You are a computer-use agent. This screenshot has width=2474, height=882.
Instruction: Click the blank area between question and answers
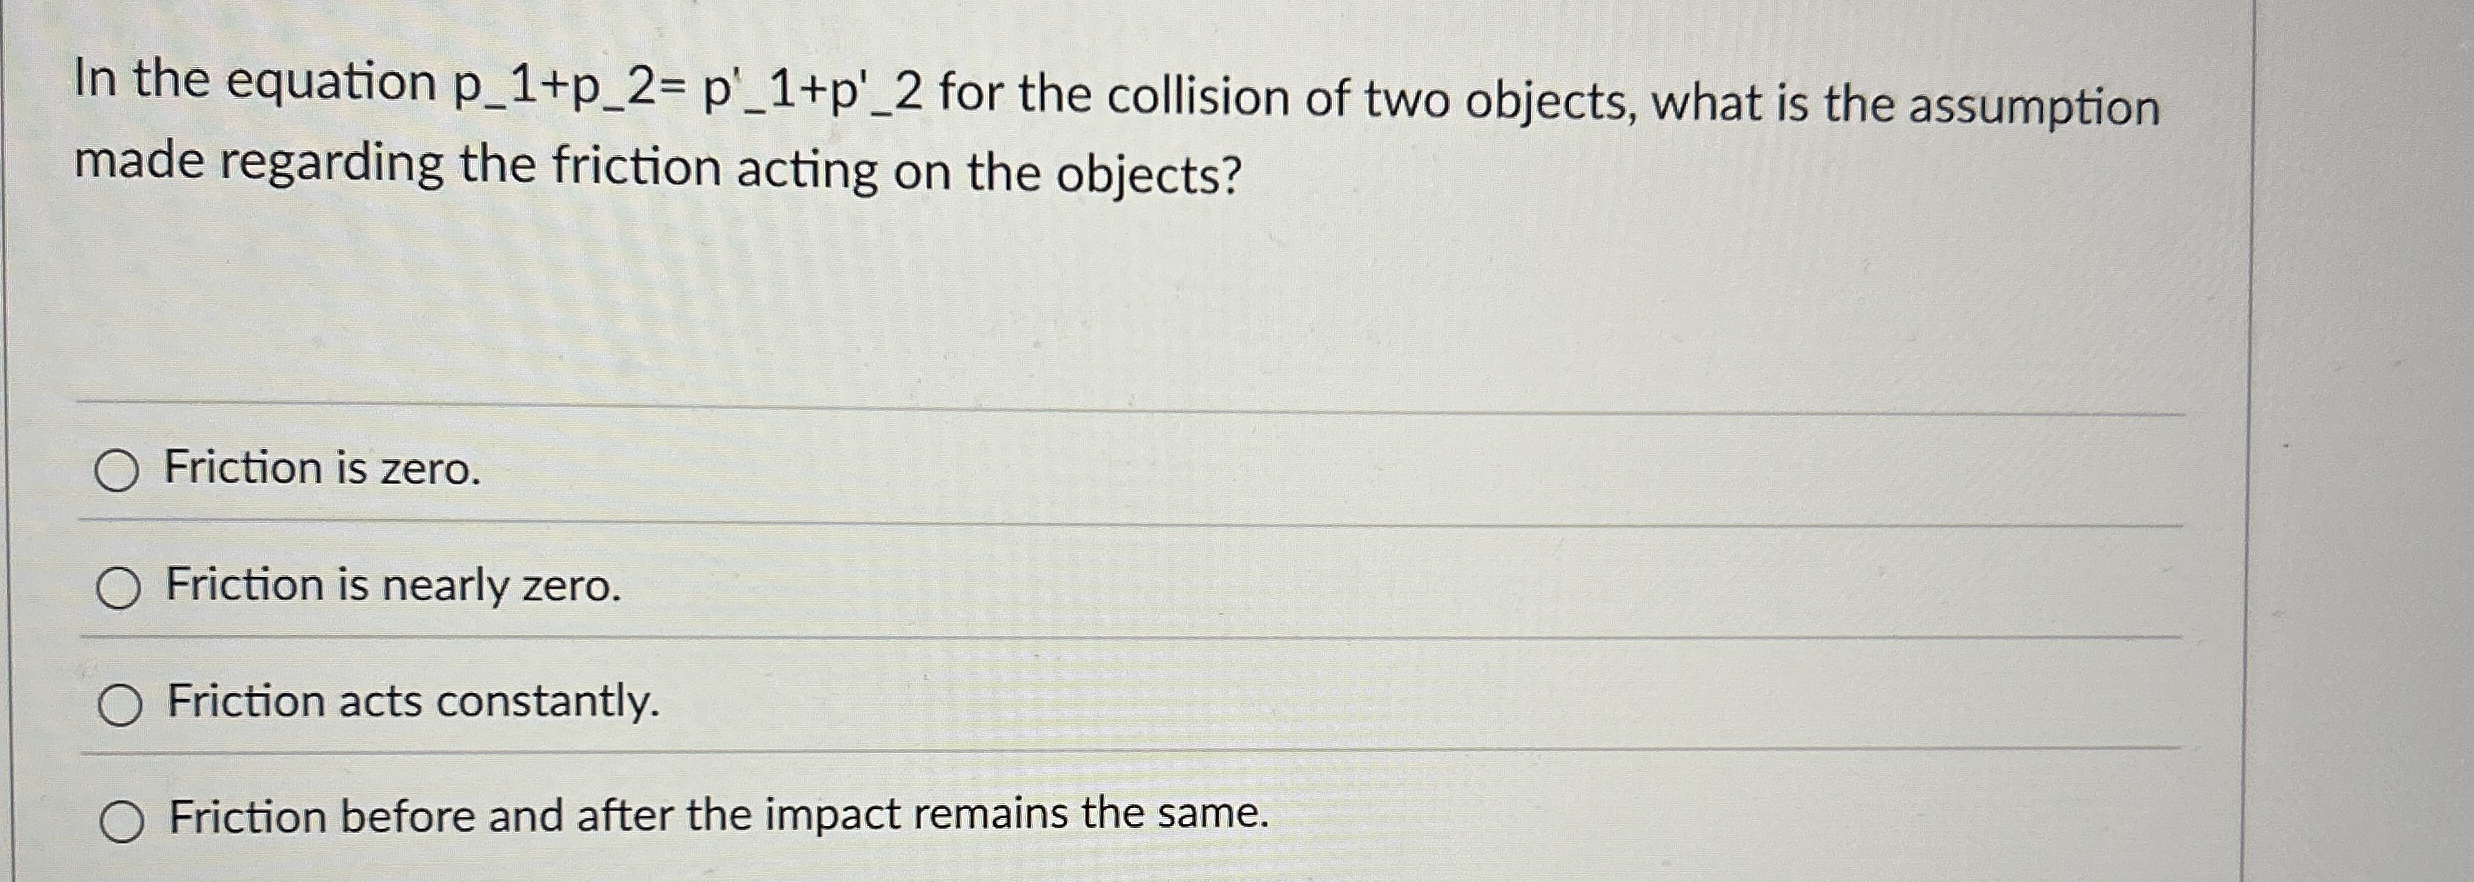point(1100,300)
